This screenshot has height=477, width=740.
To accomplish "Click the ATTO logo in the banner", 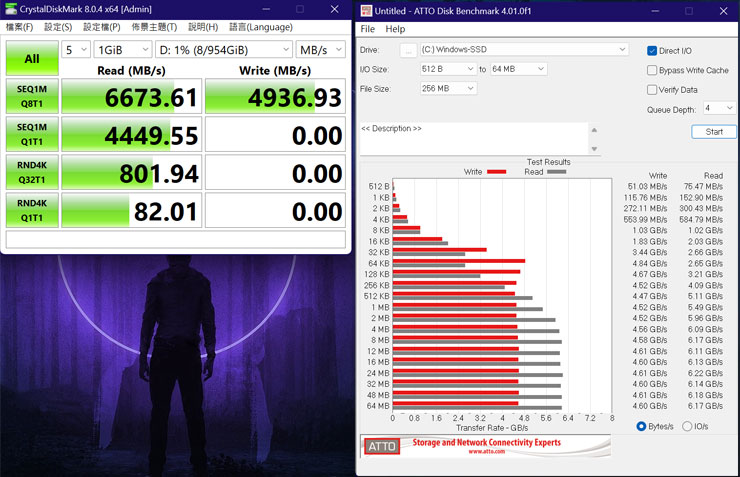I will tap(380, 446).
